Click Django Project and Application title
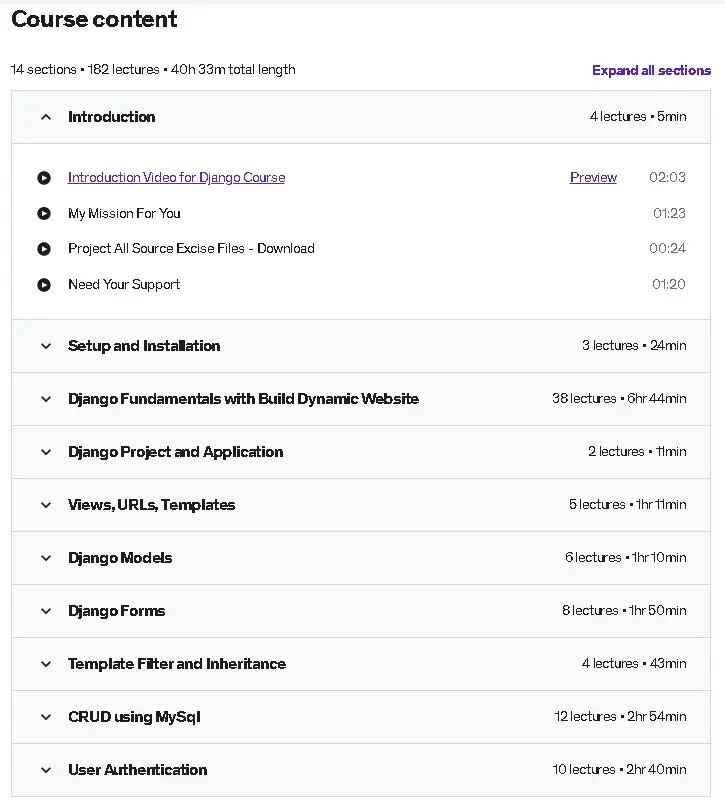725x805 pixels. coord(176,452)
